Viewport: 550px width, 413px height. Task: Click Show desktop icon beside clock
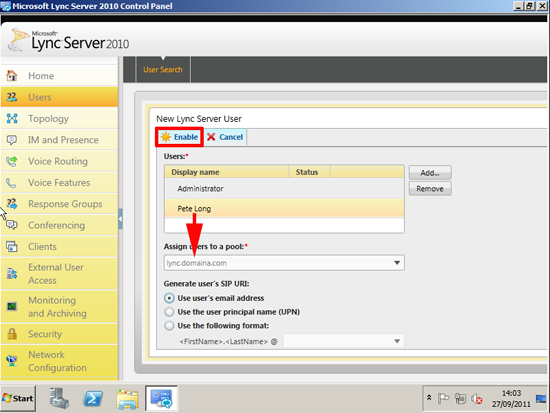point(541,399)
